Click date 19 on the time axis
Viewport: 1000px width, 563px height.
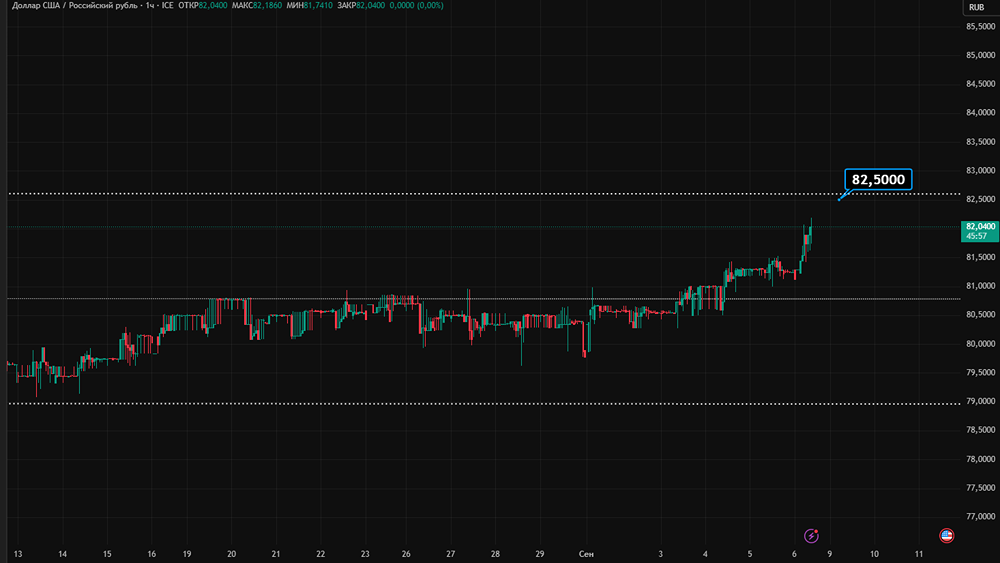pyautogui.click(x=187, y=554)
